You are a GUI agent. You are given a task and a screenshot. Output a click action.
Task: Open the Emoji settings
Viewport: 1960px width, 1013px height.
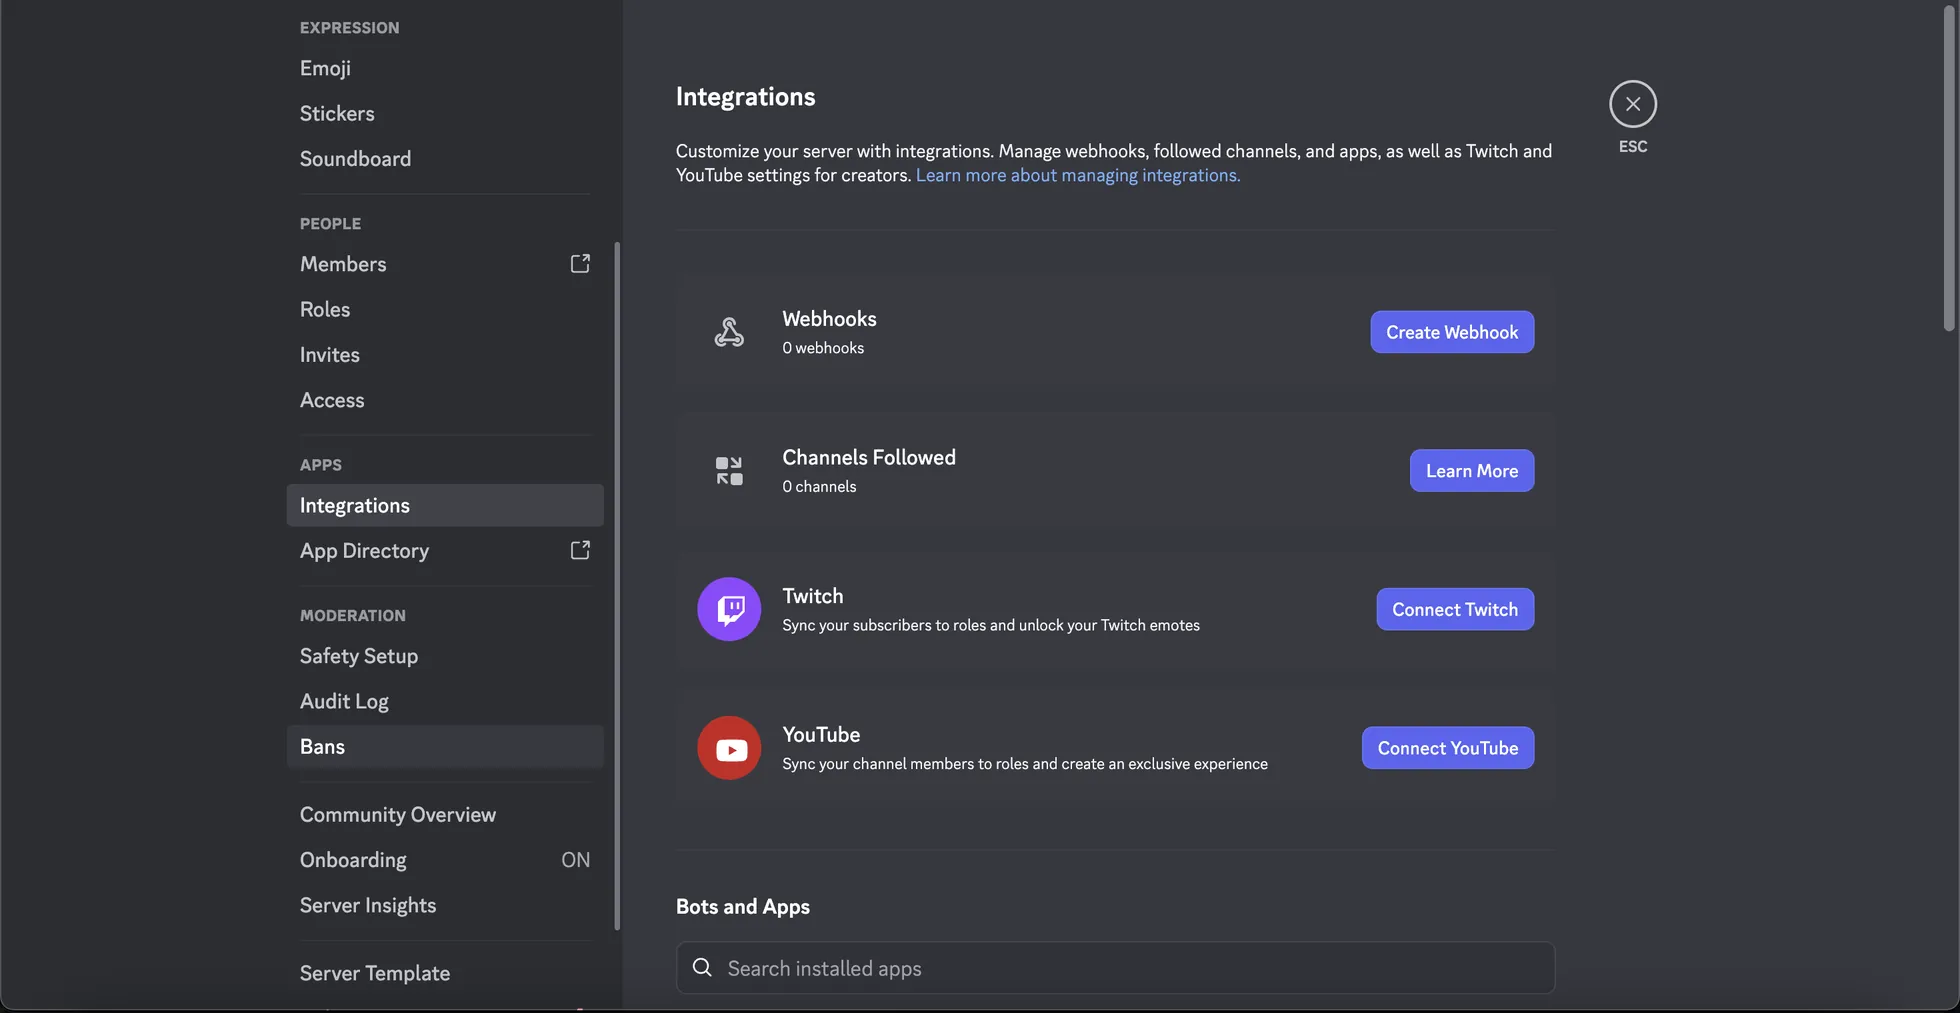tap(445, 68)
